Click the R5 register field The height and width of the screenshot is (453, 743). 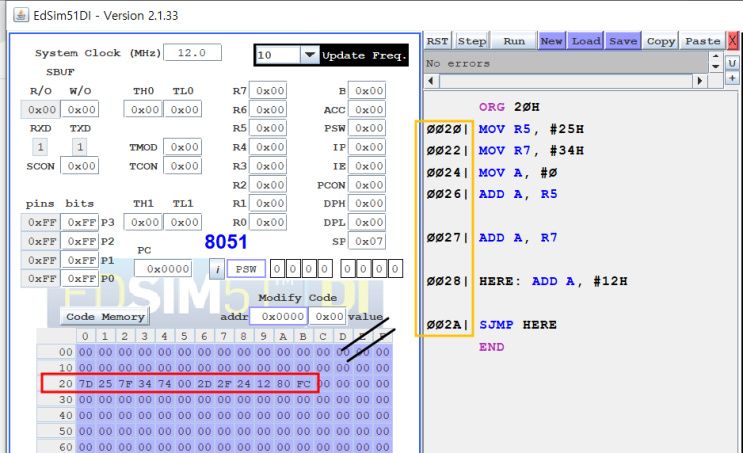click(x=268, y=128)
